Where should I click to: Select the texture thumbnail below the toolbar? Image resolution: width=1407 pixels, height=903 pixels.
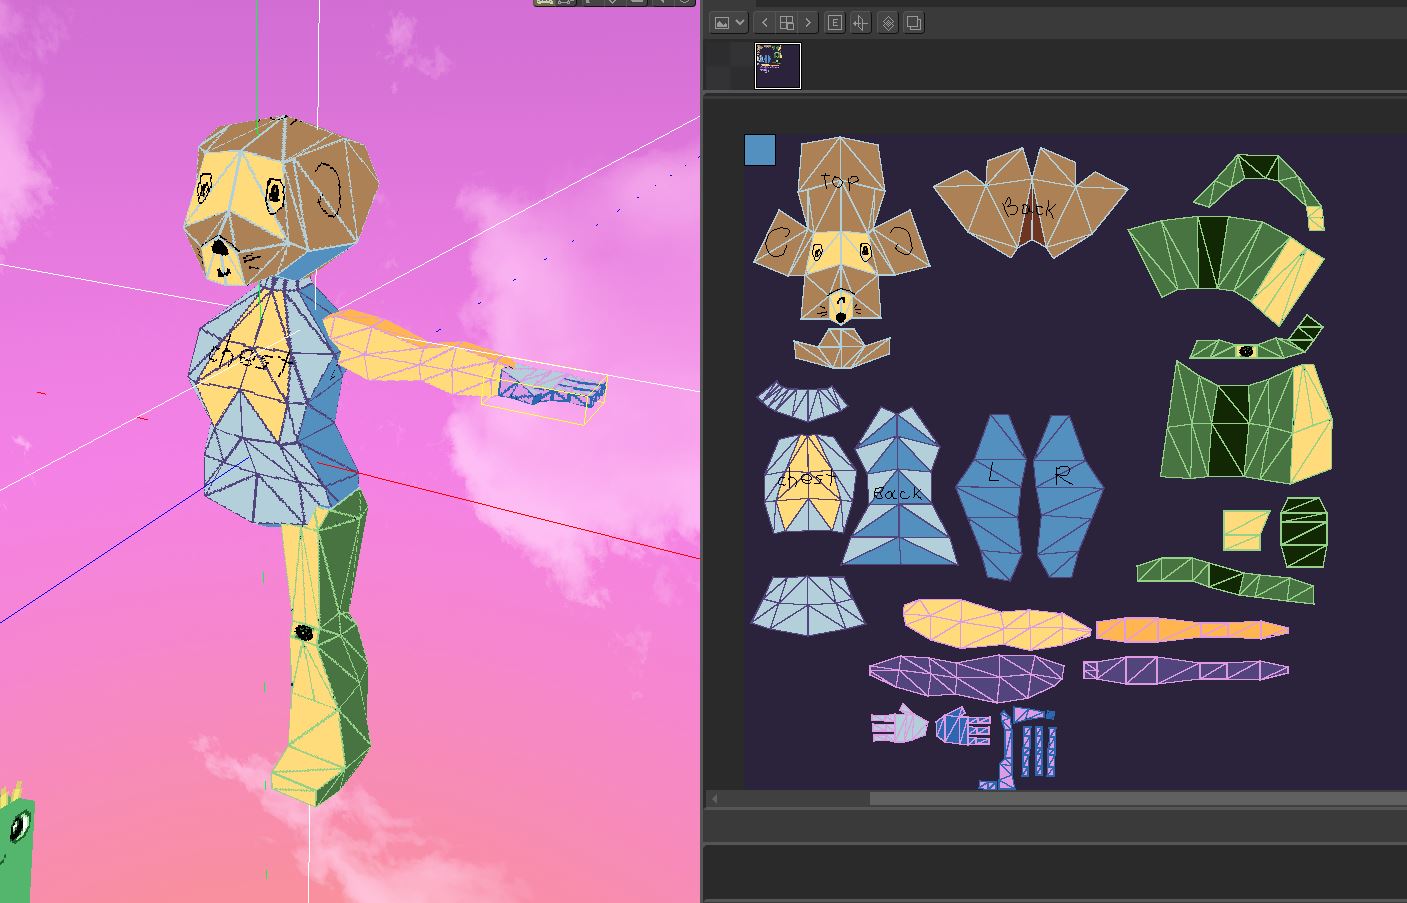pos(778,66)
